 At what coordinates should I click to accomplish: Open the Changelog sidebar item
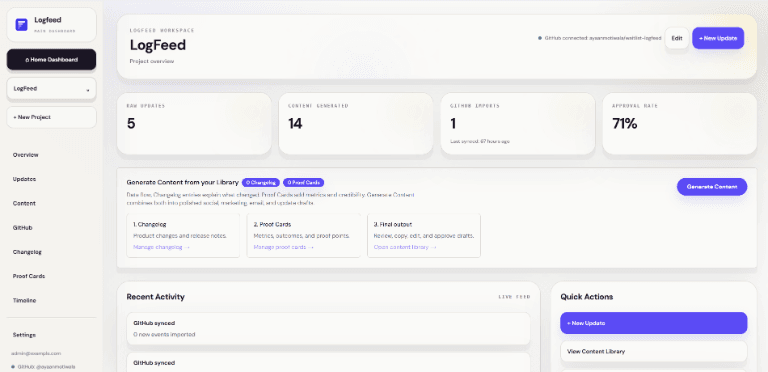coord(27,252)
